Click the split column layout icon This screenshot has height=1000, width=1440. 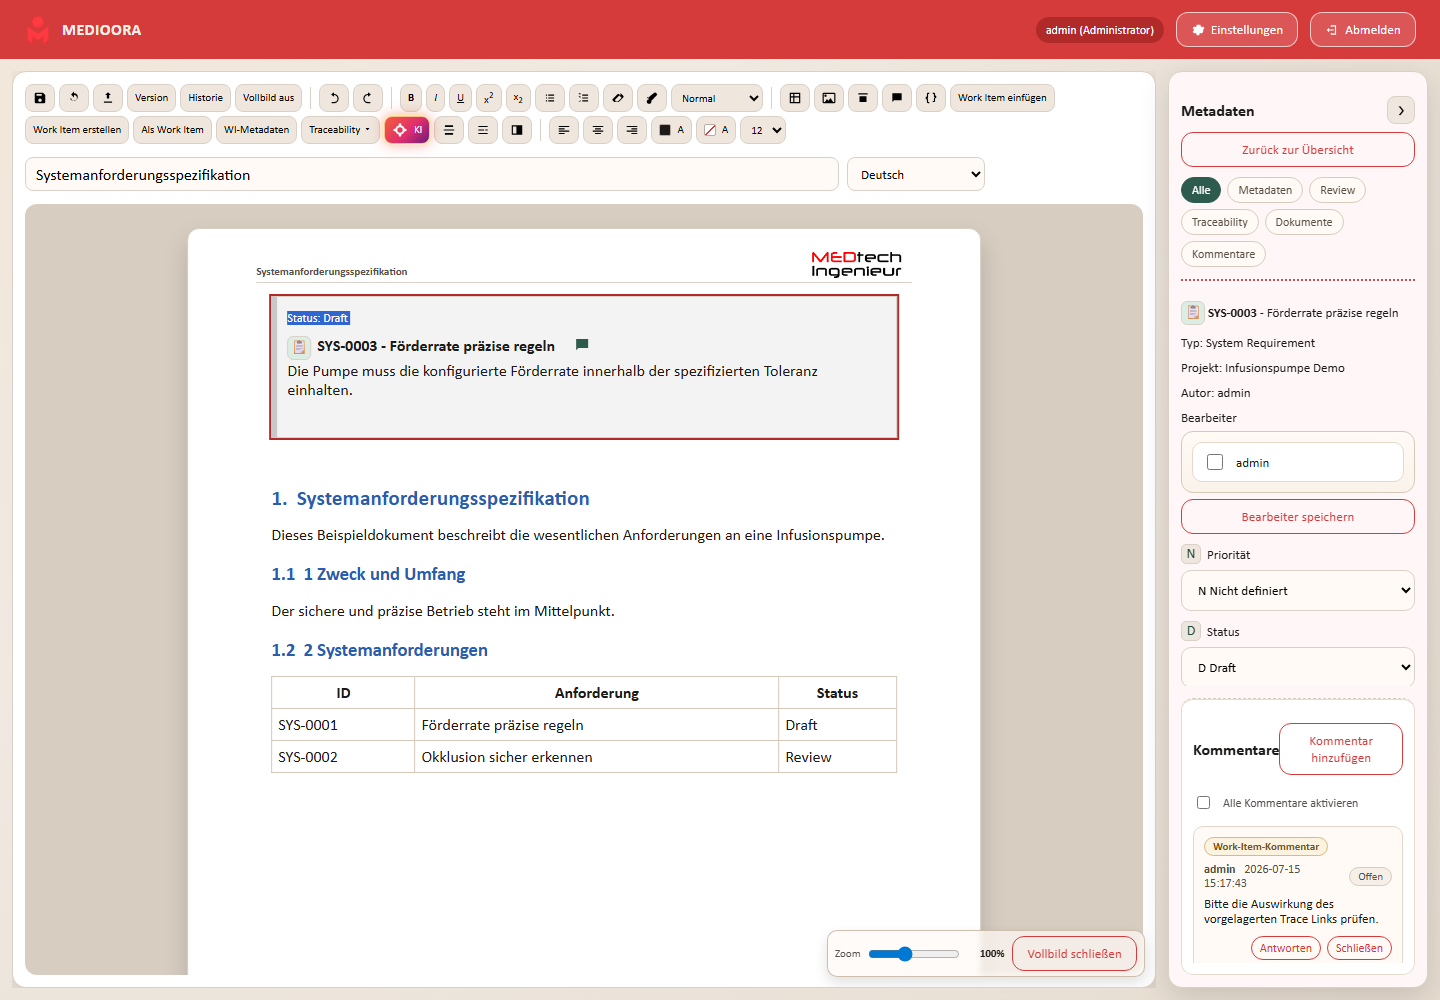[517, 130]
